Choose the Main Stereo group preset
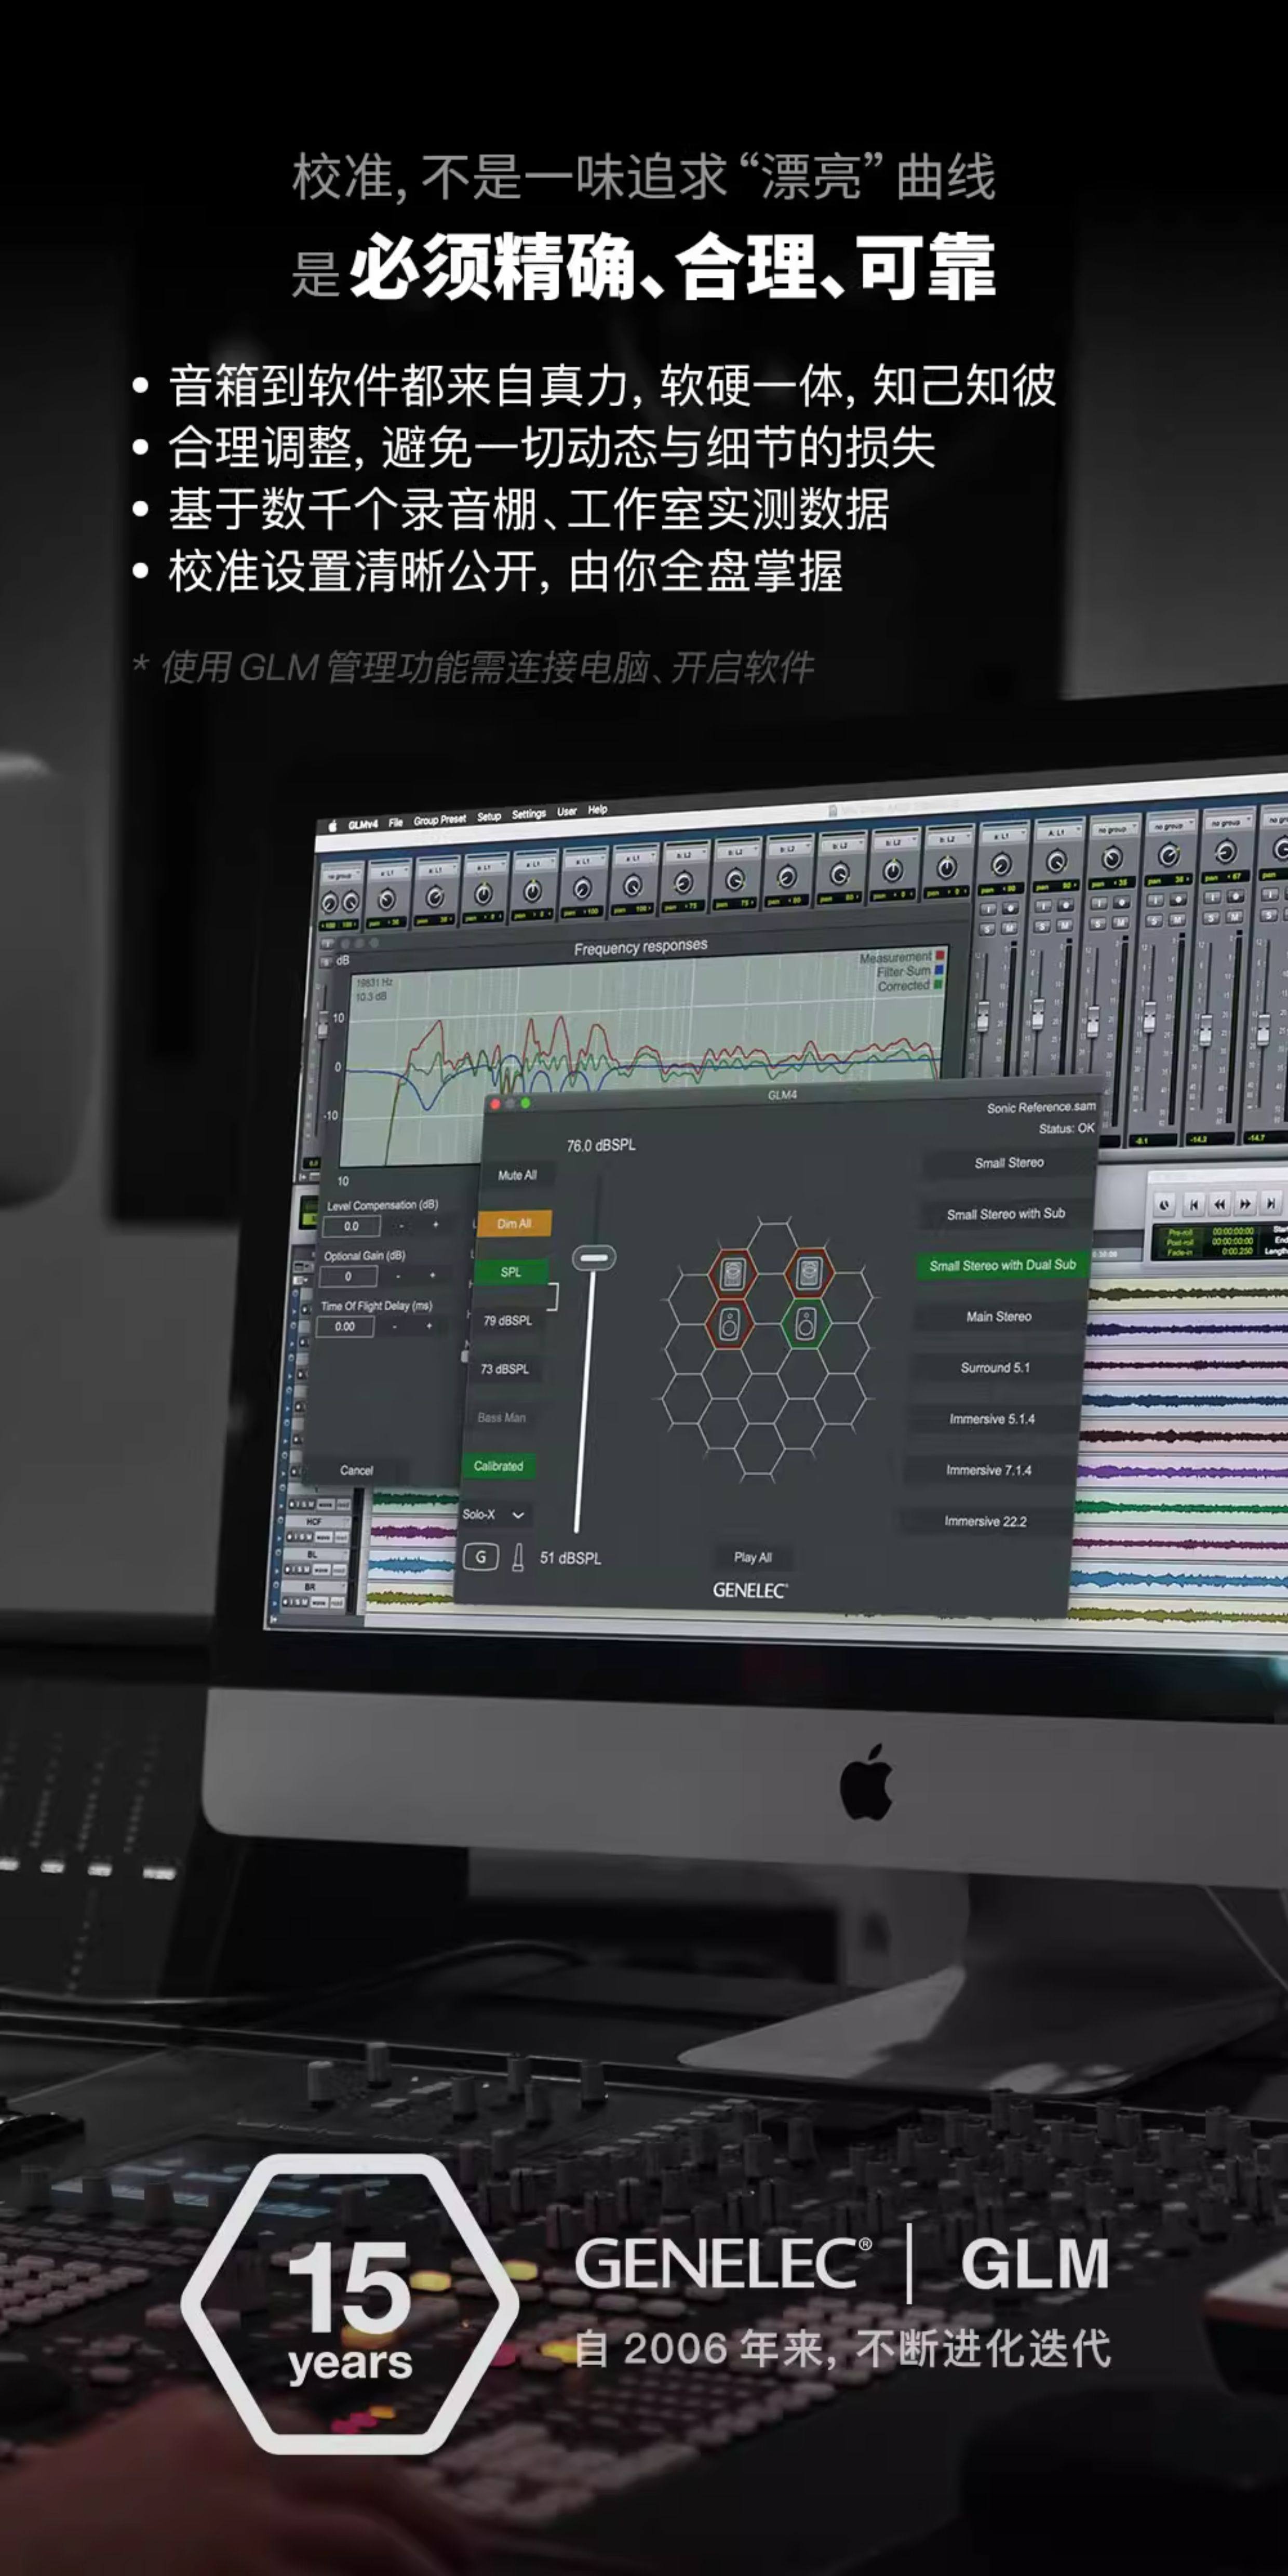The image size is (1288, 2576). 998,1316
